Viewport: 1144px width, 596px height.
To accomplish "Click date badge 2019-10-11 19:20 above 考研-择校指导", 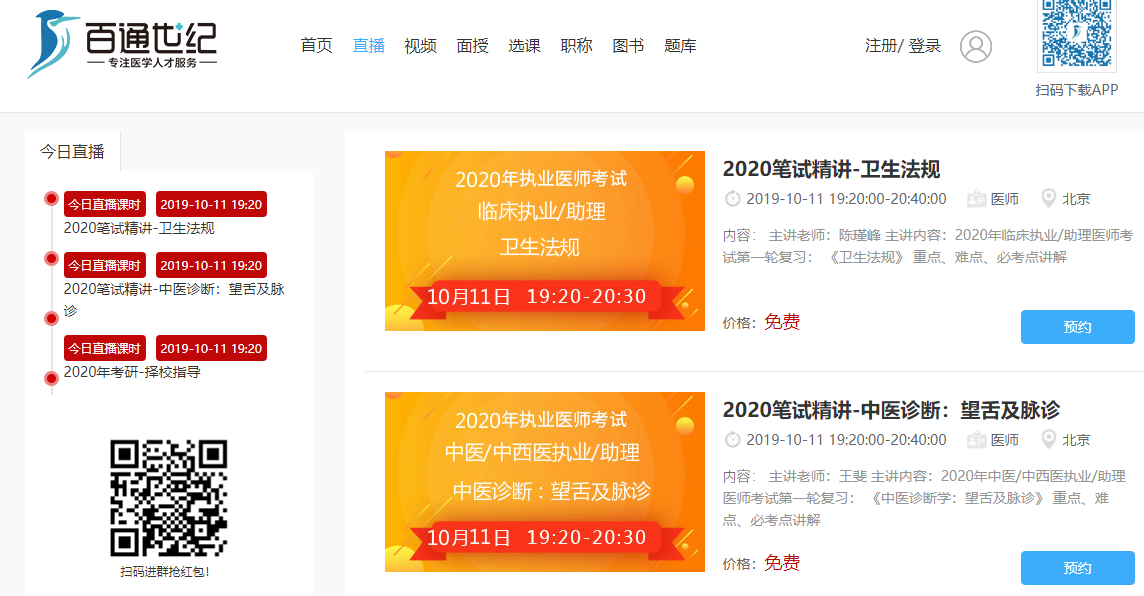I will point(211,348).
